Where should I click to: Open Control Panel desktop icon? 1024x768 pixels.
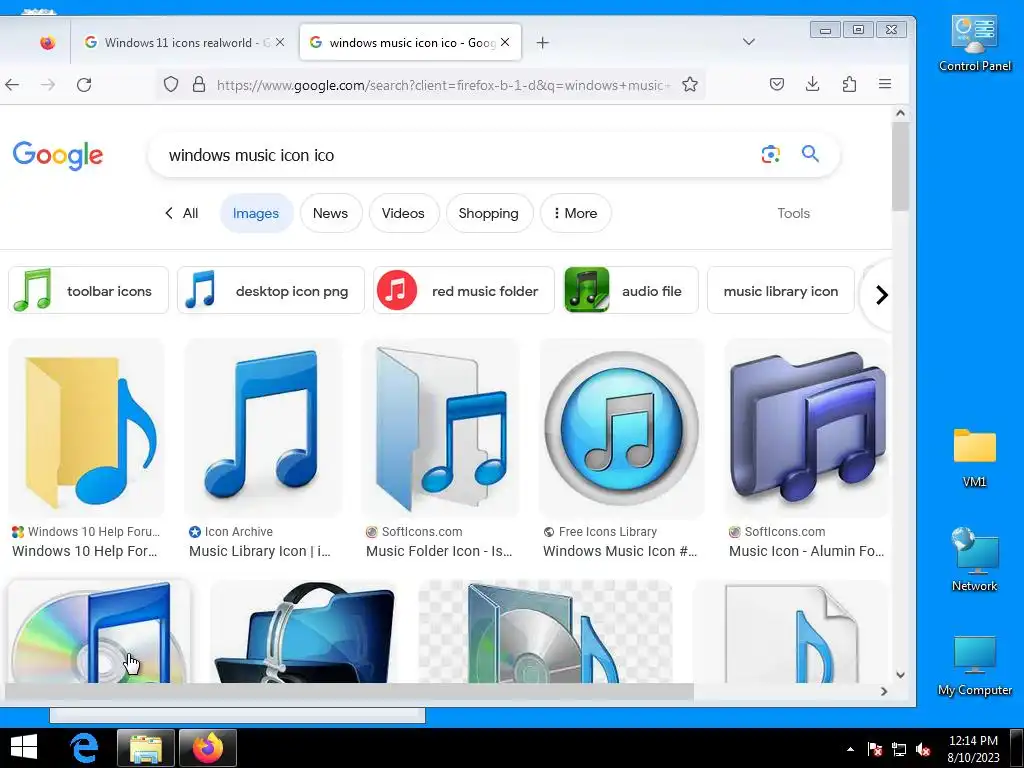(974, 44)
